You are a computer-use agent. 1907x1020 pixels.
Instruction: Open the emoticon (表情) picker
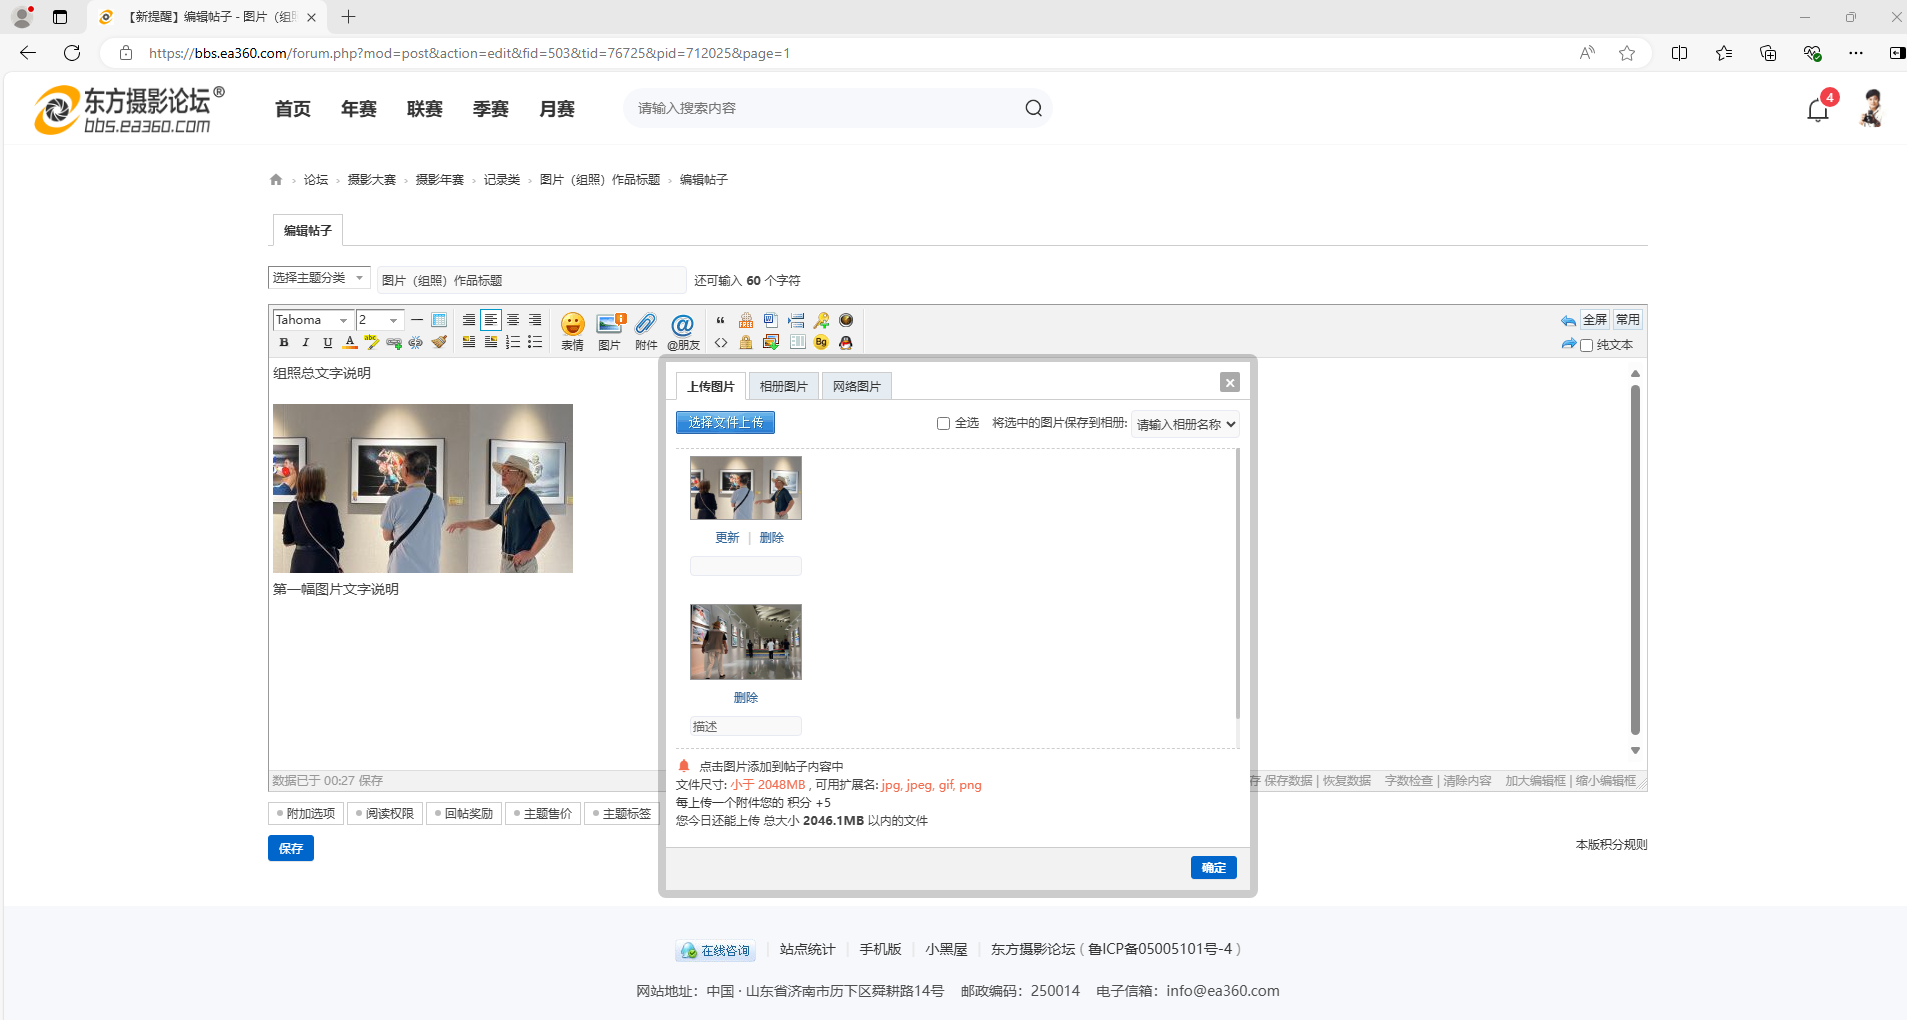pos(572,329)
